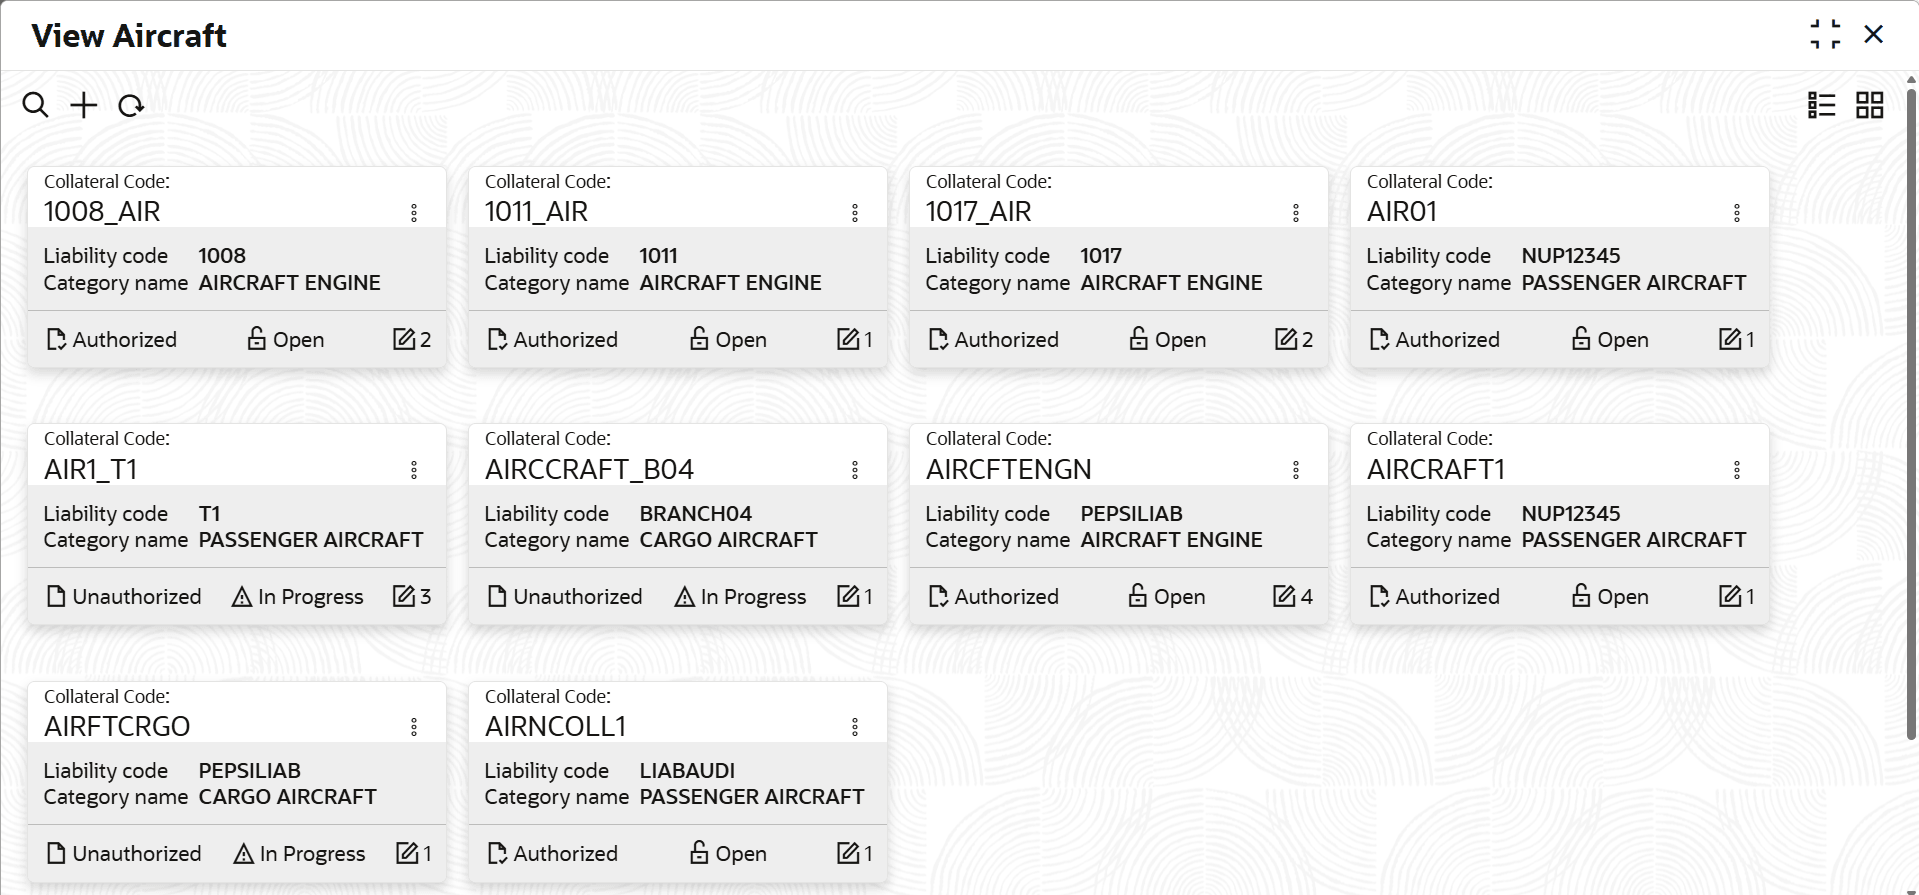
Task: Click the AIRCRAFT1 authorized document icon
Action: 1379,597
